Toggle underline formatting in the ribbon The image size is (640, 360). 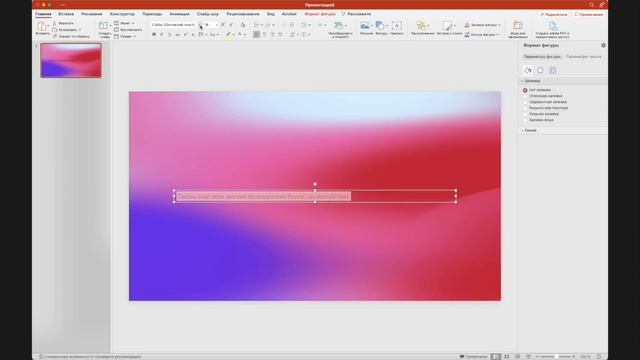[169, 35]
